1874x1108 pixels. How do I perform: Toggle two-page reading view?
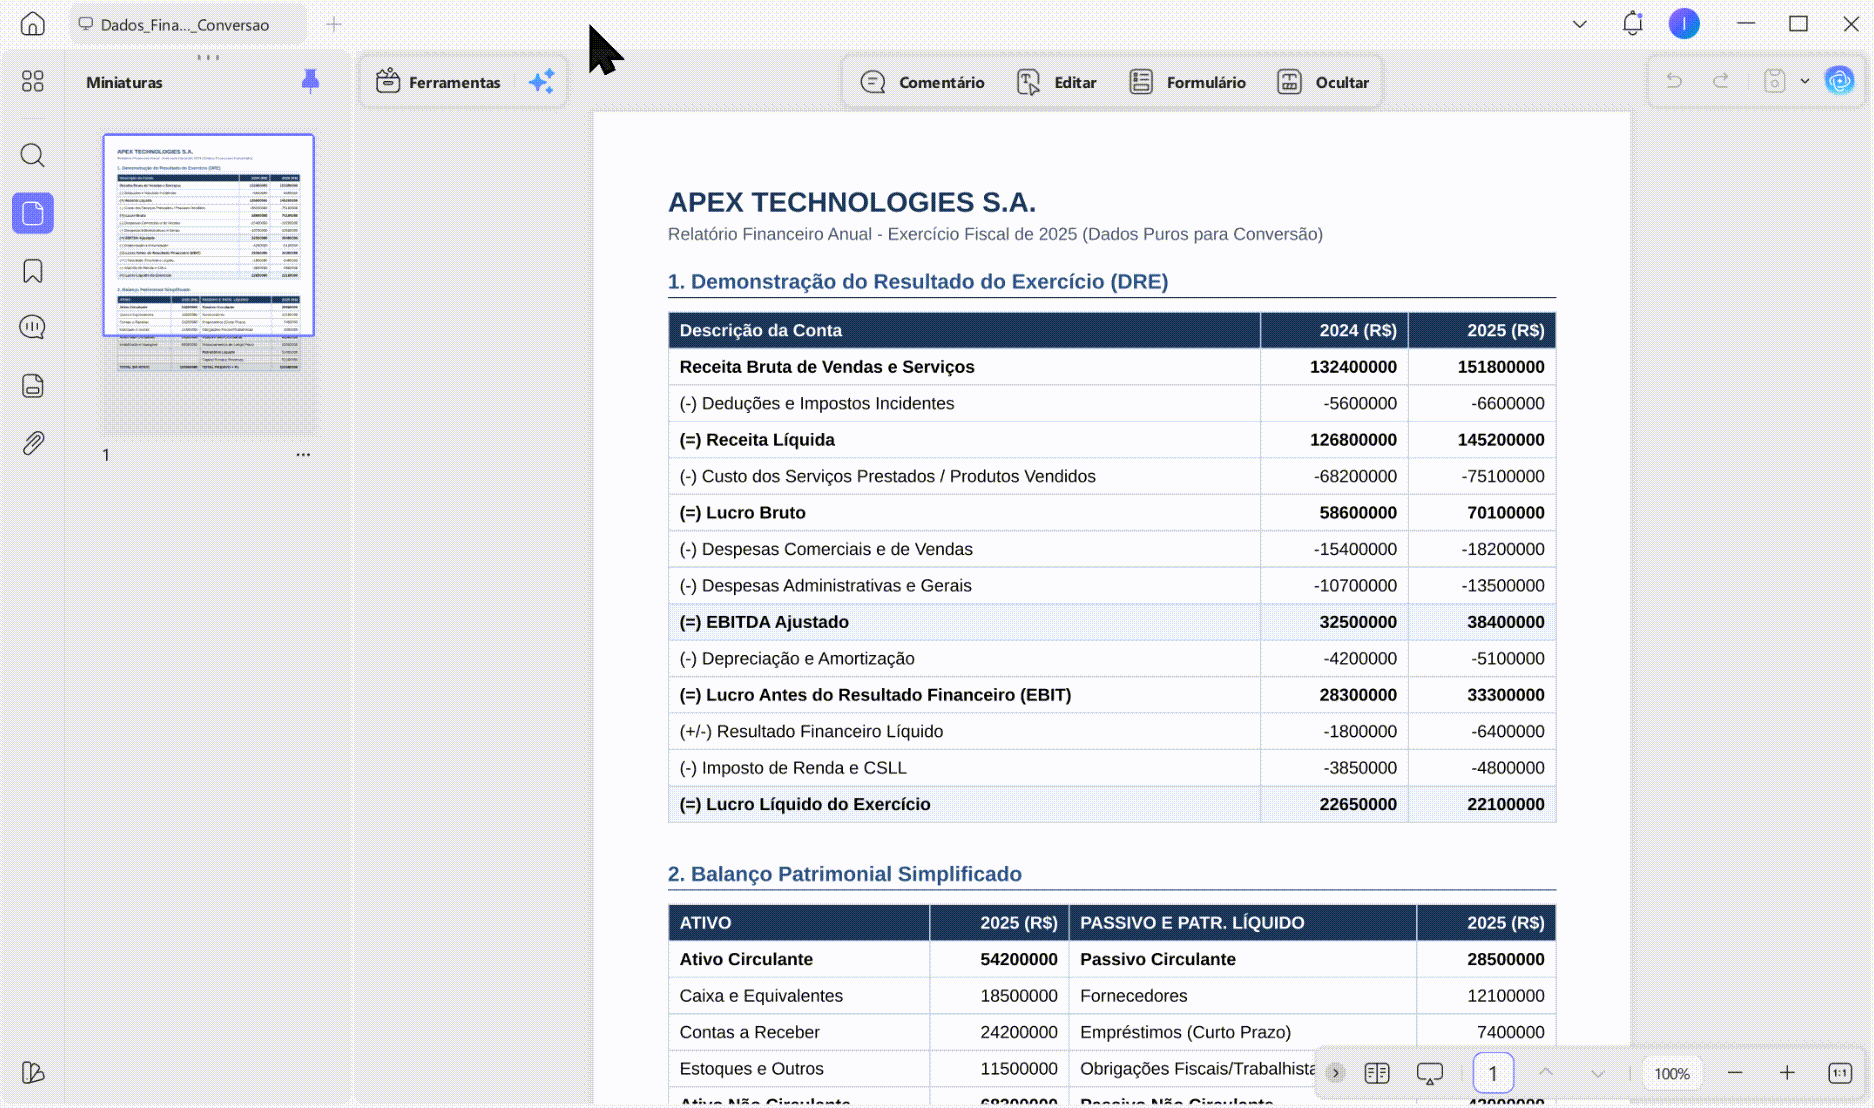pyautogui.click(x=1377, y=1073)
